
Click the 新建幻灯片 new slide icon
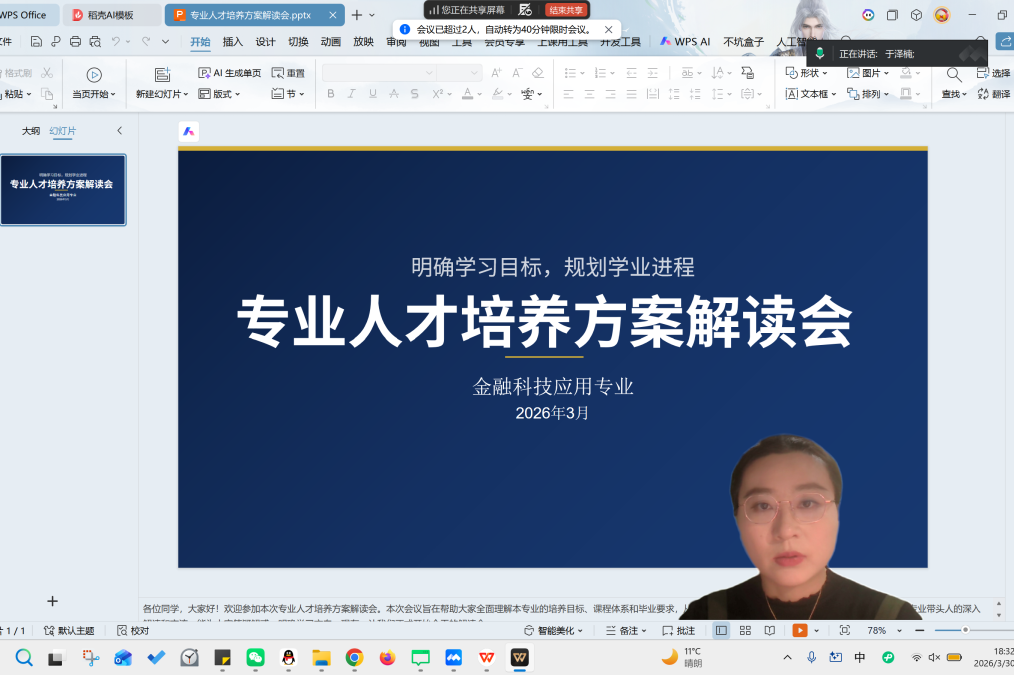162,74
